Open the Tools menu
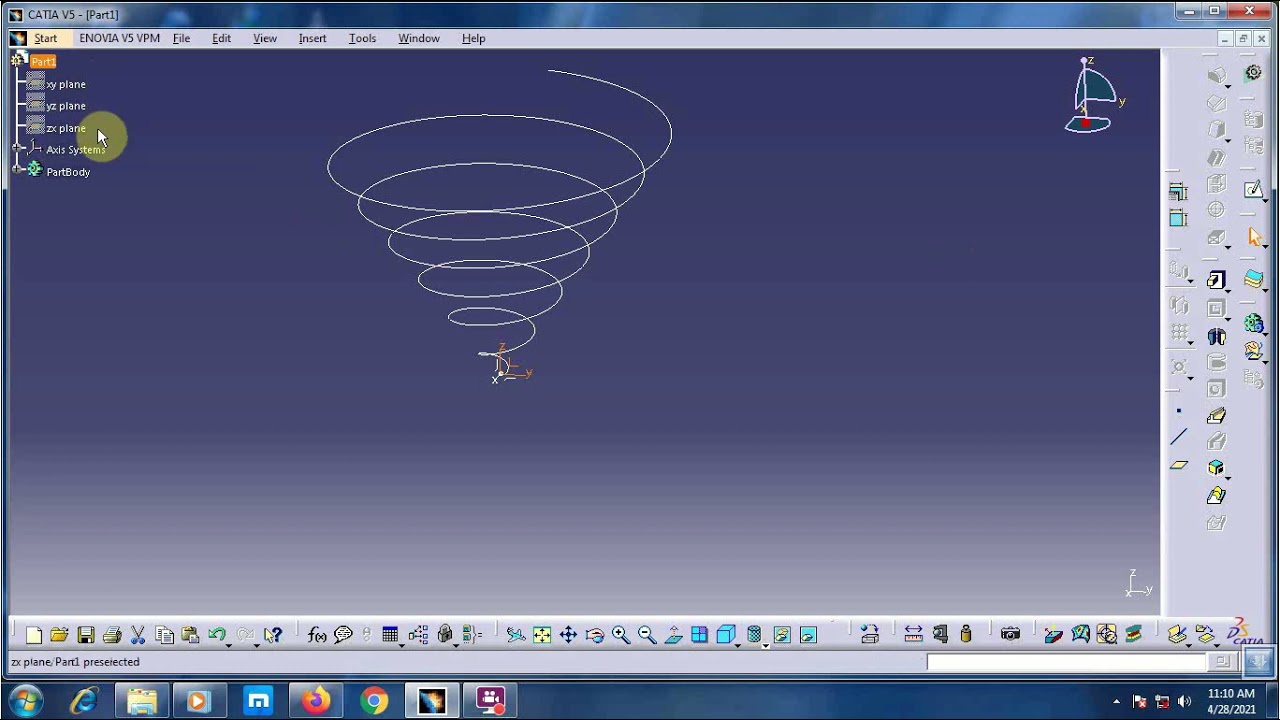The width and height of the screenshot is (1280, 720). point(362,38)
